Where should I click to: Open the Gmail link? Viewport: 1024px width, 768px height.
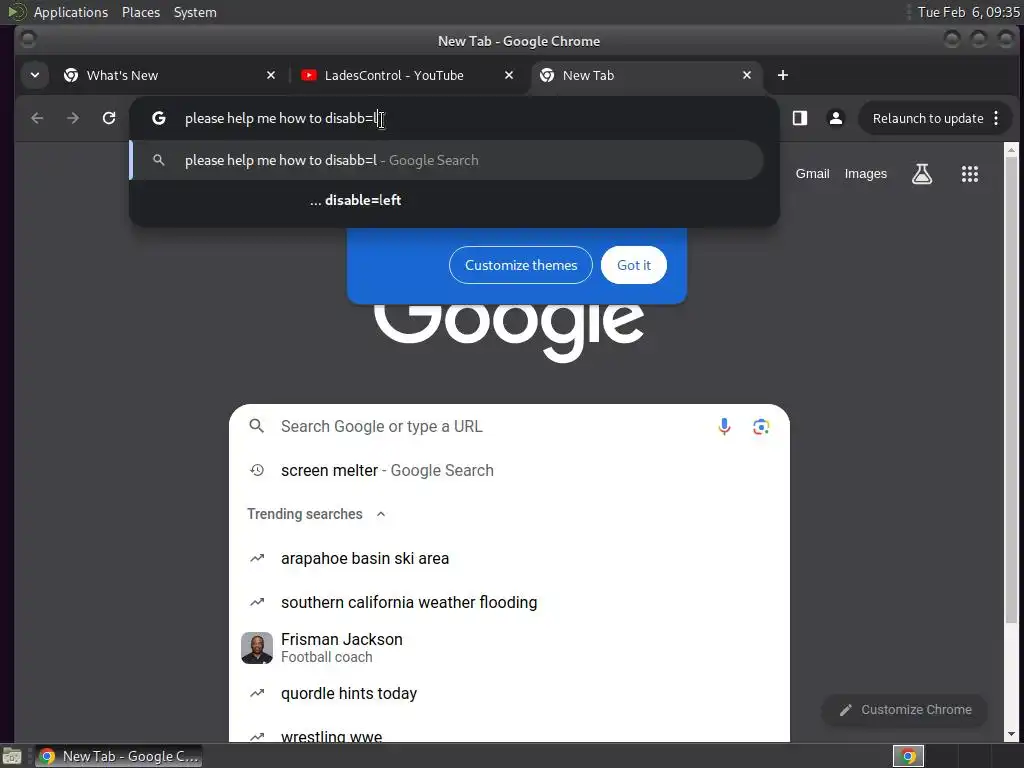(812, 174)
